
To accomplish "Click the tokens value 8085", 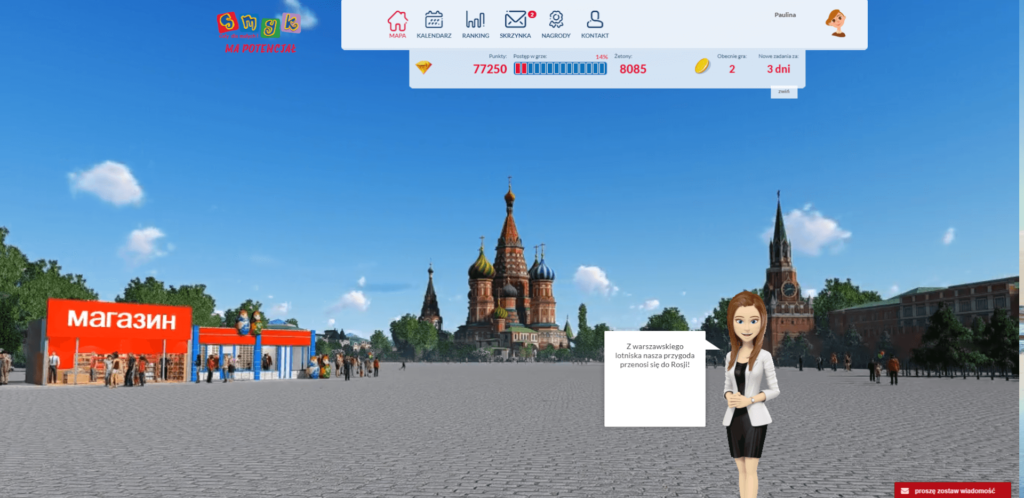I will pyautogui.click(x=633, y=69).
